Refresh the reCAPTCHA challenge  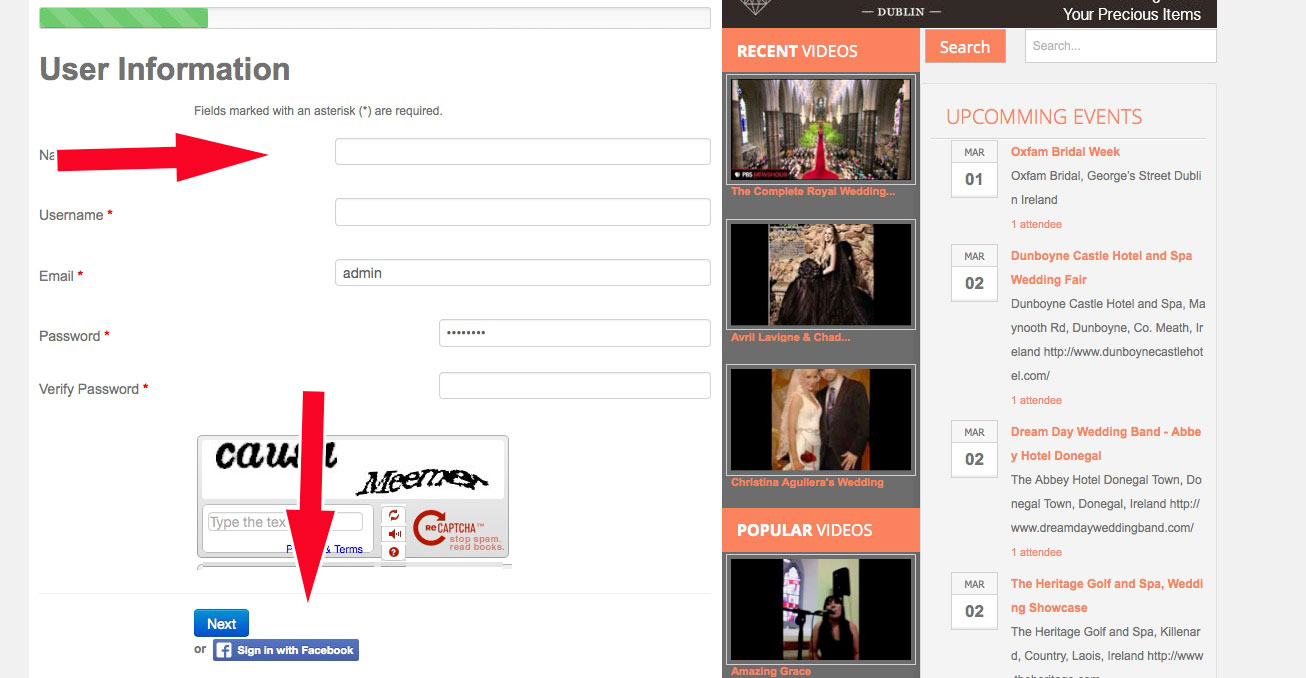394,515
